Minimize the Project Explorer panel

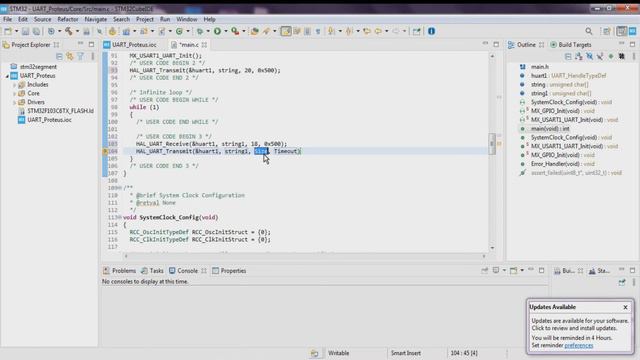click(x=80, y=44)
